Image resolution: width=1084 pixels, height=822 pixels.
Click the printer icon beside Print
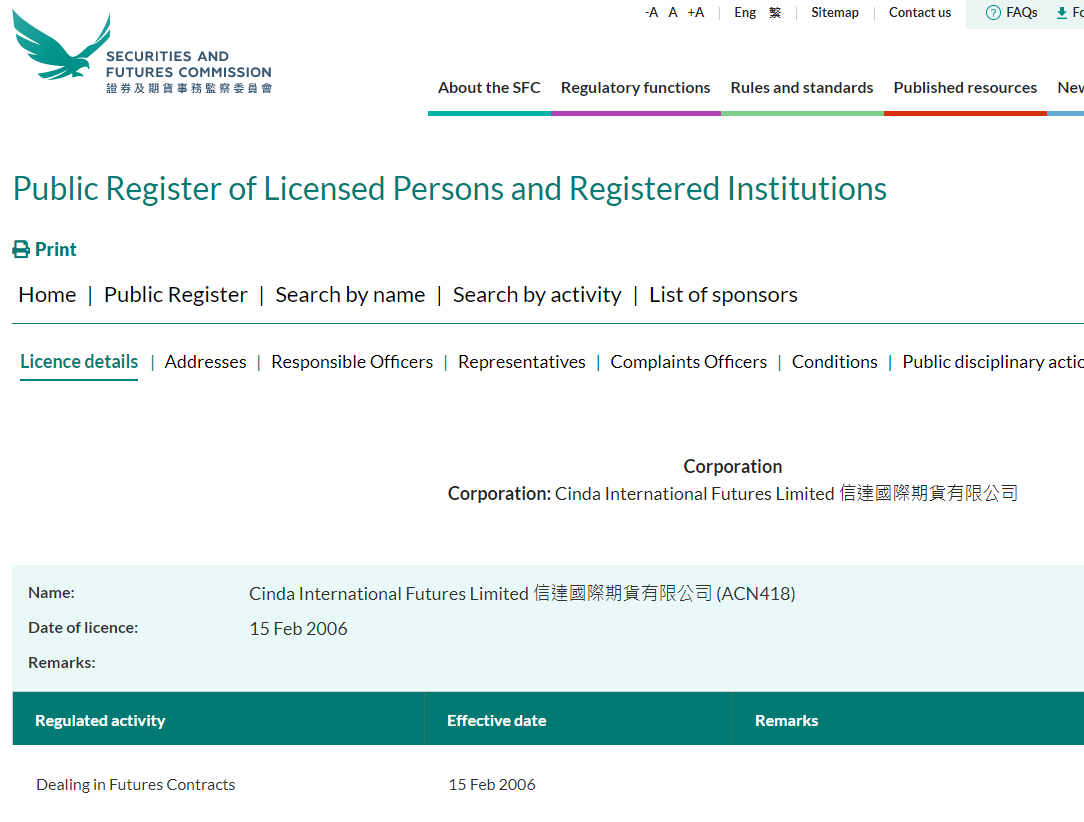click(21, 250)
